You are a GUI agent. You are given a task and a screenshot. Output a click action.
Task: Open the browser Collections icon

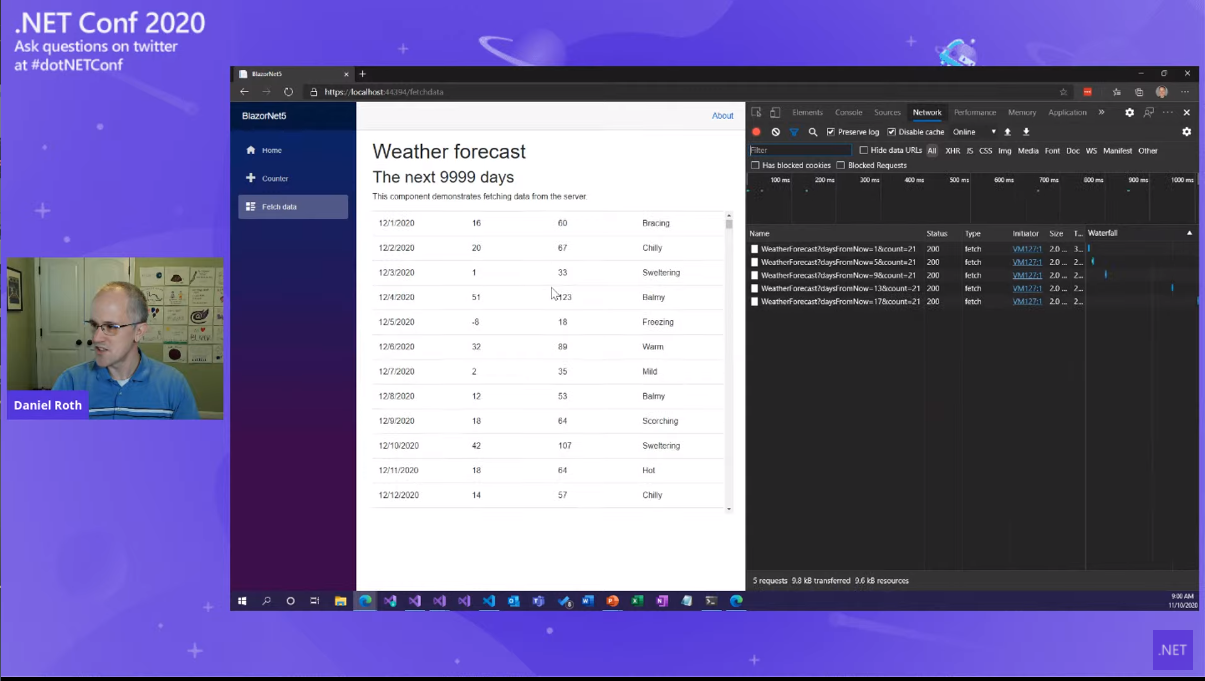[x=1139, y=92]
